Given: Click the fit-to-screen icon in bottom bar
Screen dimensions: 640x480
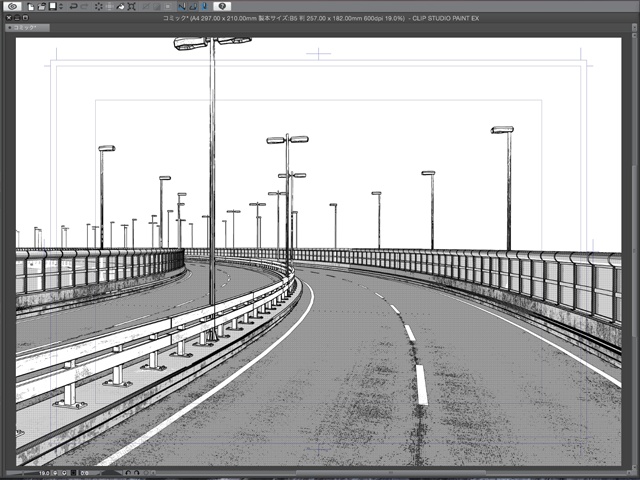Looking at the screenshot, I should coord(73,473).
